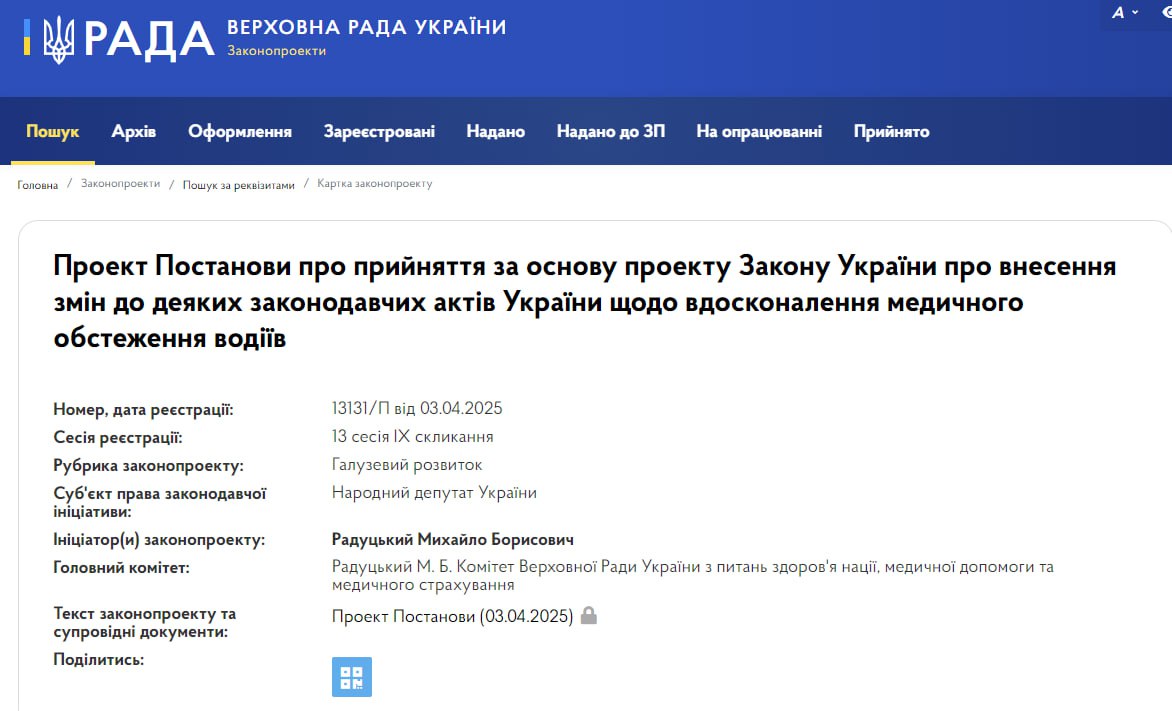The image size is (1172, 711).
Task: Click the lock icon beside Проект Постанови
Action: point(589,616)
